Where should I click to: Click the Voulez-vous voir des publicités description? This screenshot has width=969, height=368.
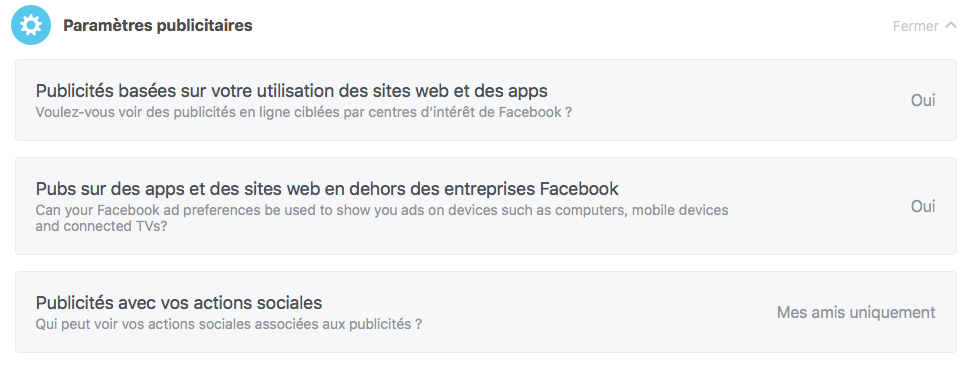tap(303, 113)
